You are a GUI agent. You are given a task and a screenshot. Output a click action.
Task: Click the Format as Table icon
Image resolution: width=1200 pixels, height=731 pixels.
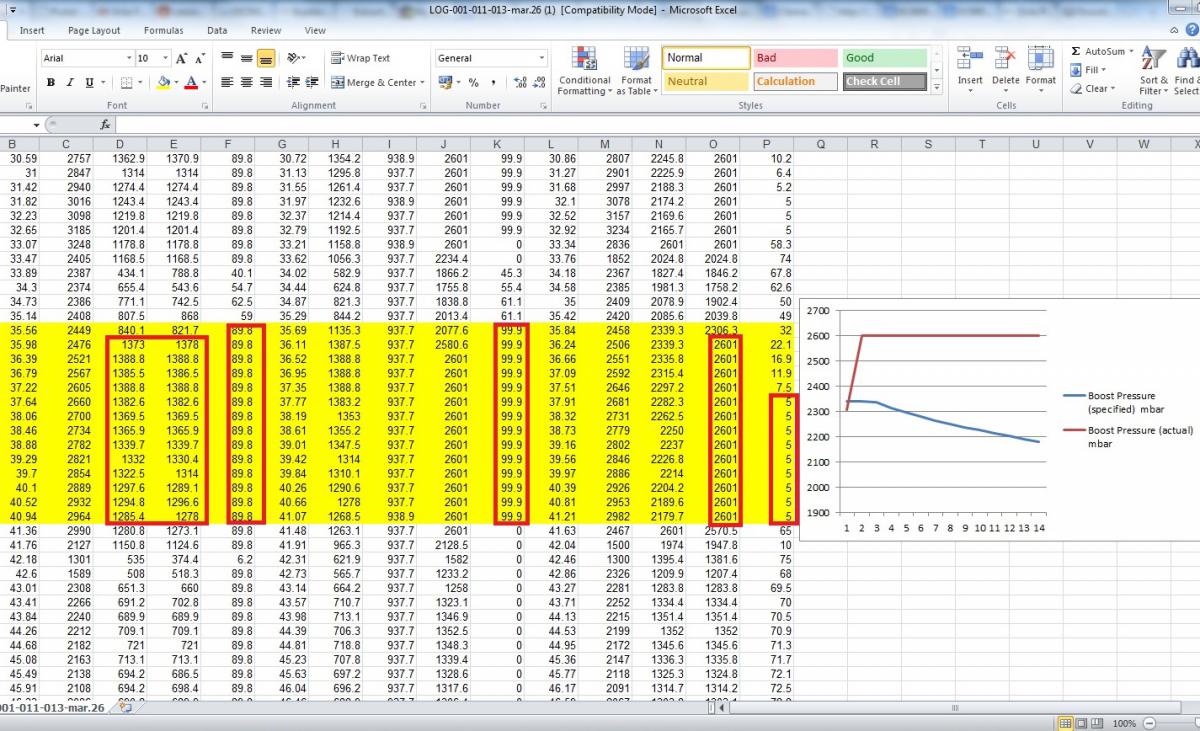[636, 70]
